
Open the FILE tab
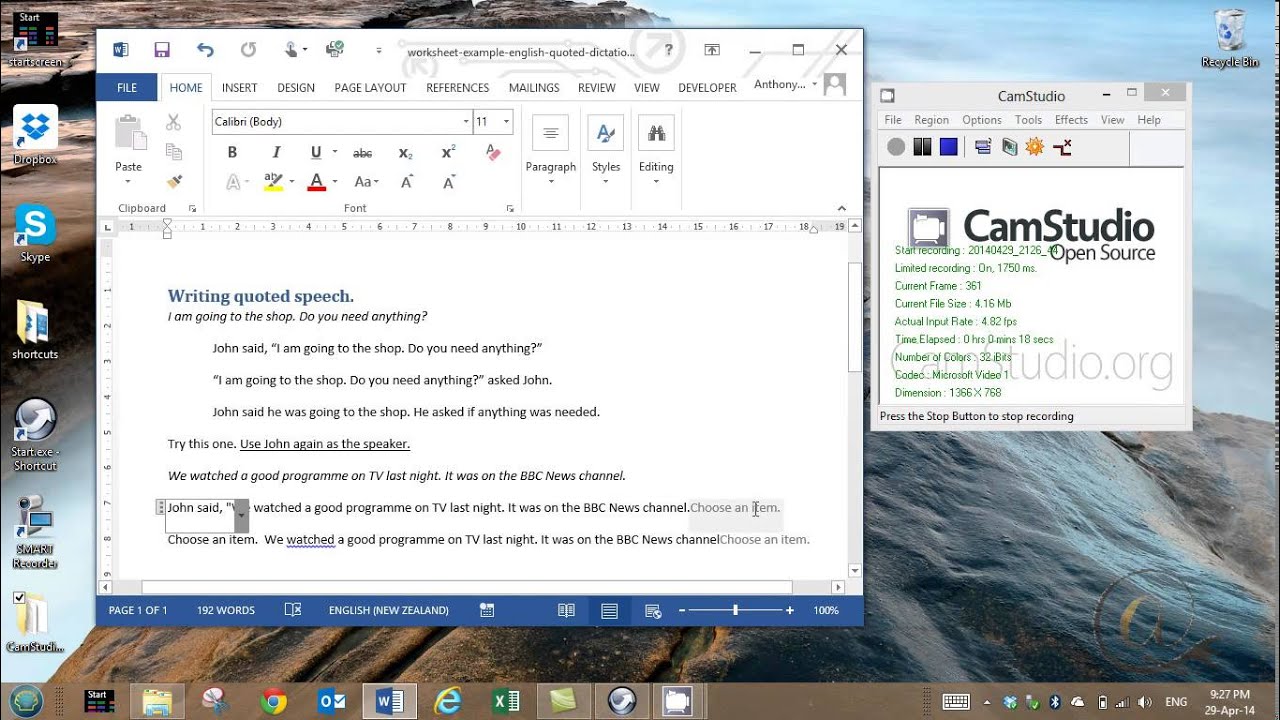pos(127,88)
